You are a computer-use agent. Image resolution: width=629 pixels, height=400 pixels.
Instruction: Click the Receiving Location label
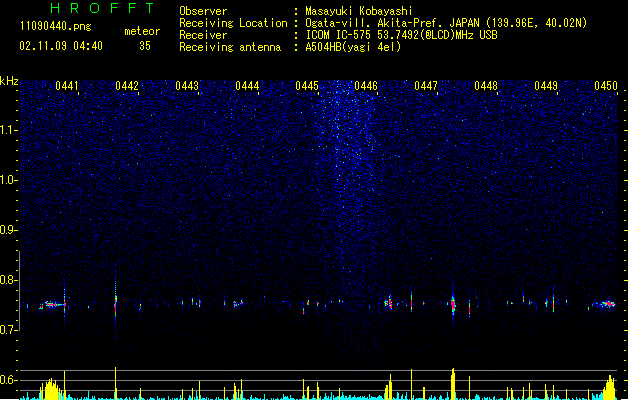(x=233, y=23)
